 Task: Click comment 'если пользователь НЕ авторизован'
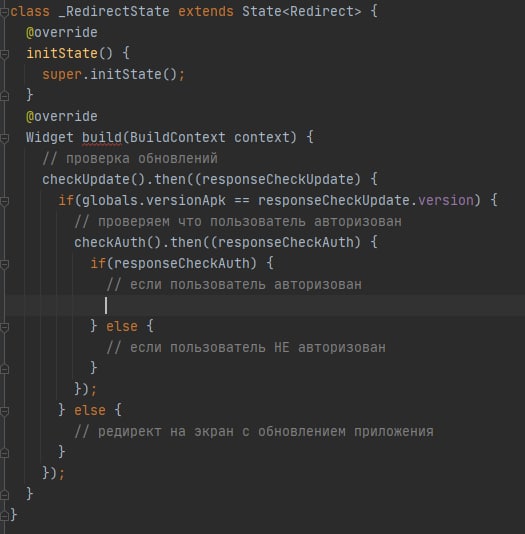246,348
